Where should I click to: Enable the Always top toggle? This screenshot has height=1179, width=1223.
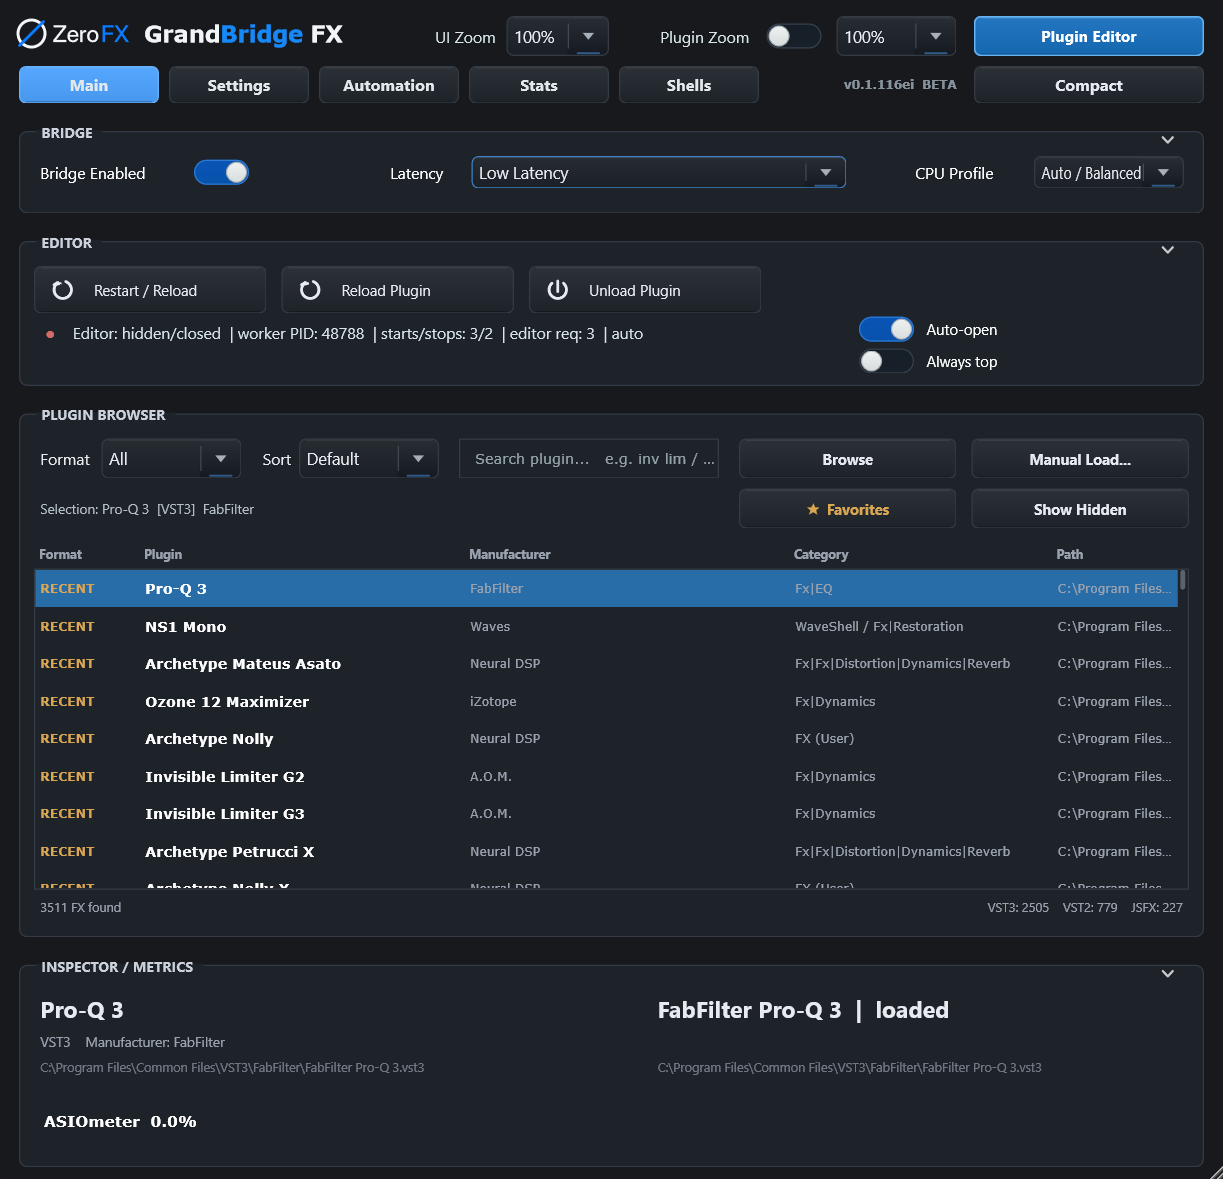pyautogui.click(x=886, y=361)
